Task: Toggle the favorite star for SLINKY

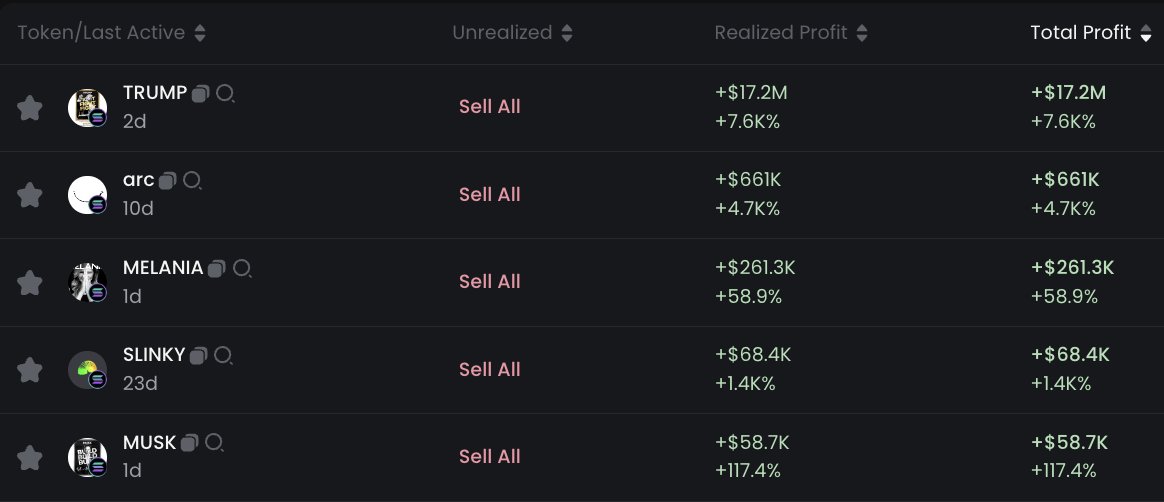Action: (x=30, y=370)
